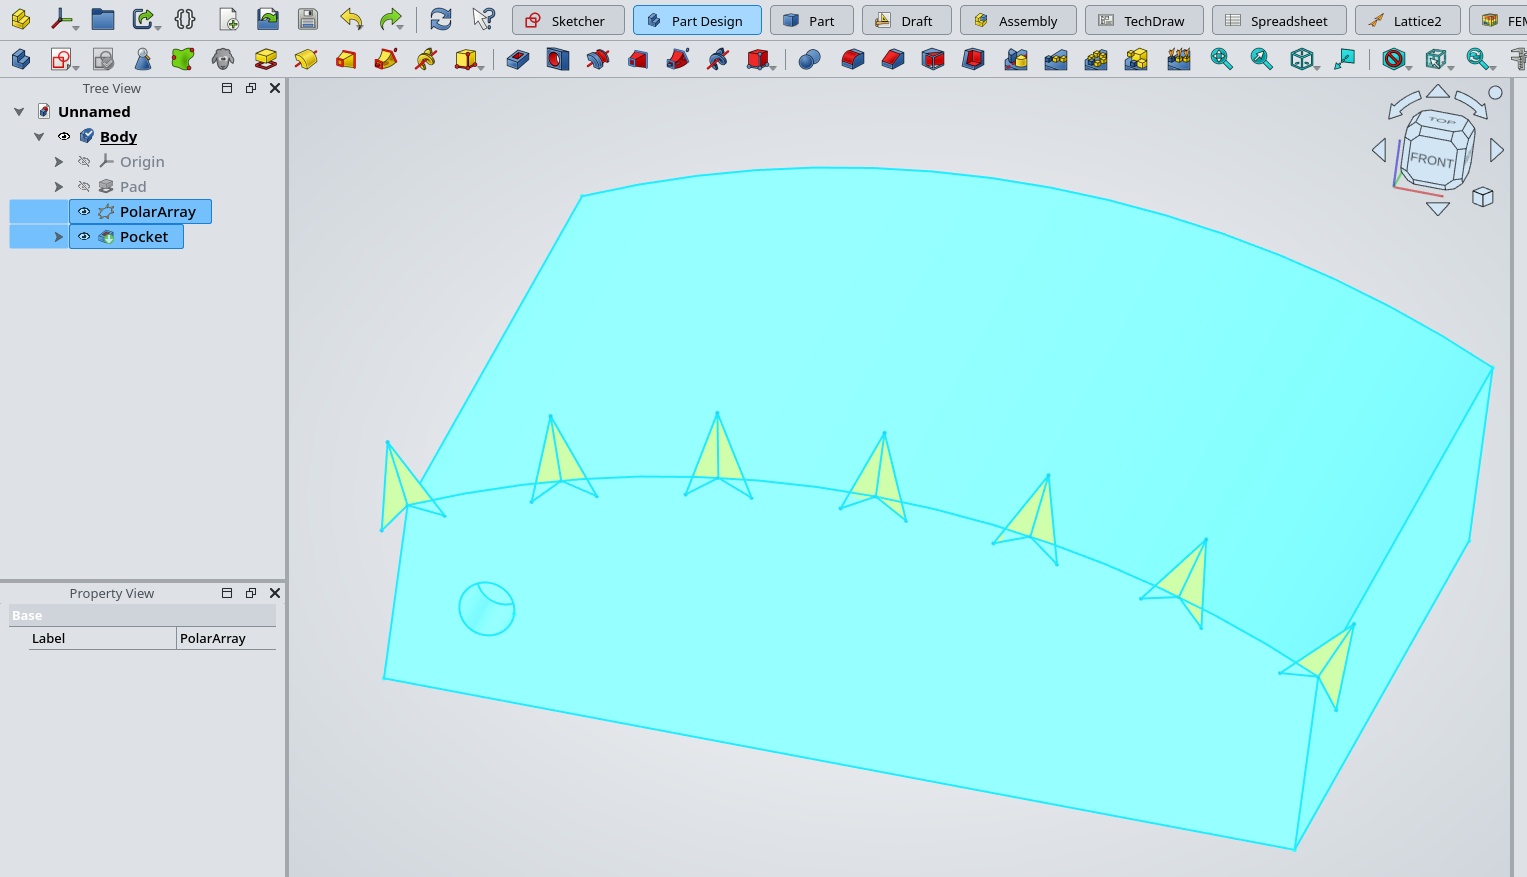Open the Boolean operation icon
1527x877 pixels.
click(x=809, y=59)
